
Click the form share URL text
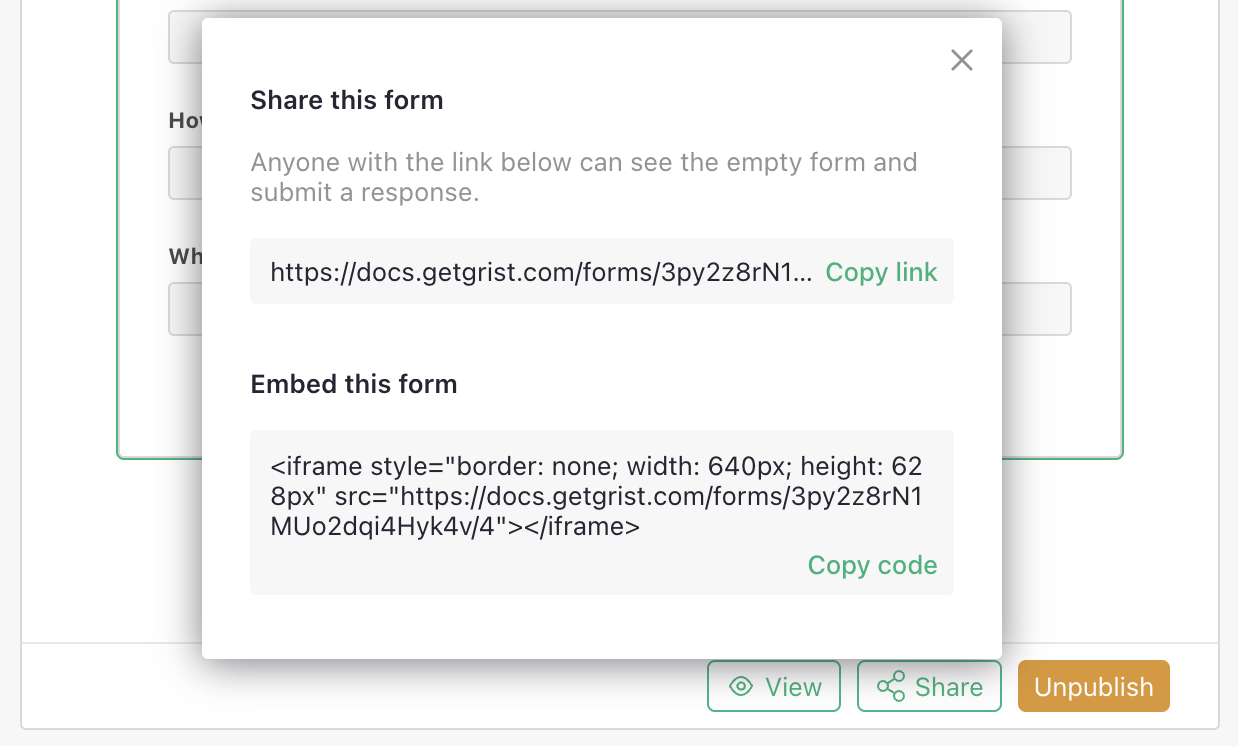click(540, 271)
